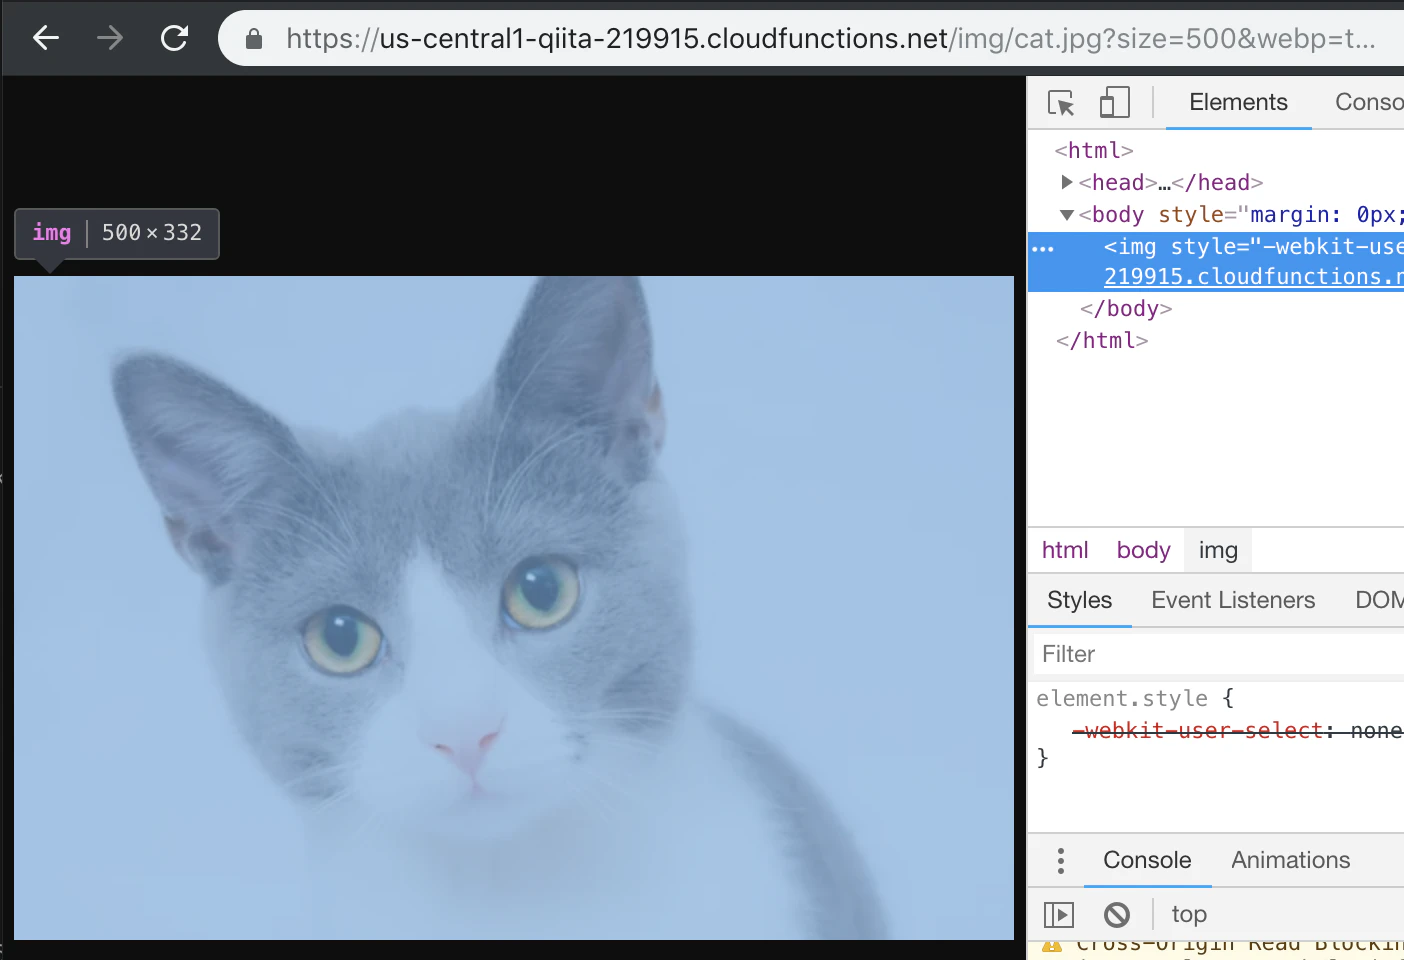Activate the inspect element picker icon

[x=1061, y=103]
